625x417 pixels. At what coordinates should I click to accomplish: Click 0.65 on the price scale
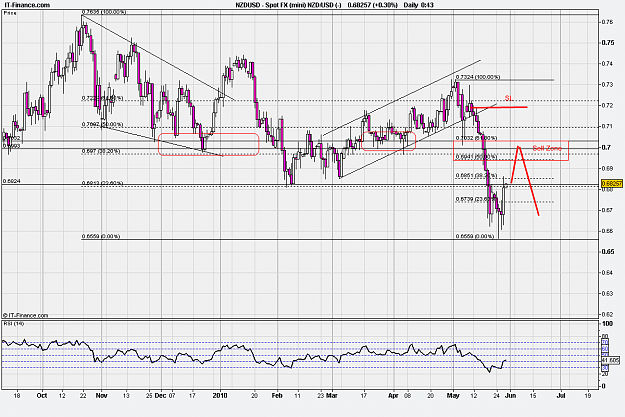click(x=607, y=252)
